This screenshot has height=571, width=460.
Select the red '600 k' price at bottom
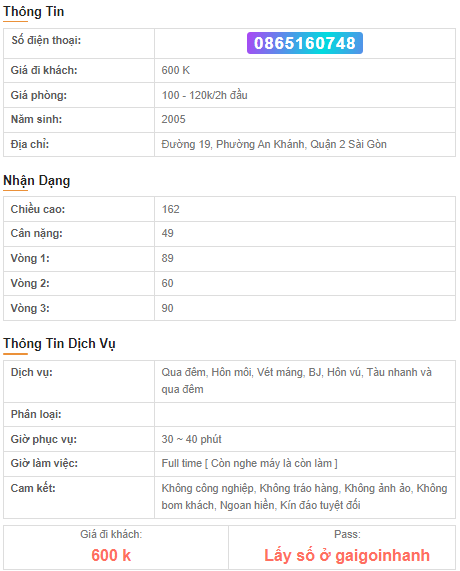click(x=111, y=555)
